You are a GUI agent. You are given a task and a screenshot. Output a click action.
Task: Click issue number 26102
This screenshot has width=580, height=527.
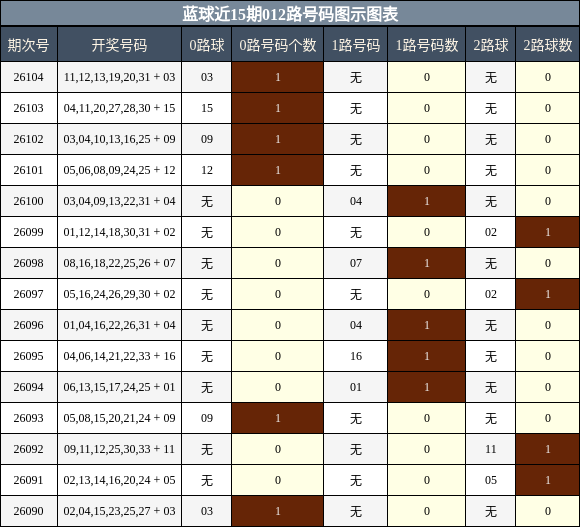(28, 139)
